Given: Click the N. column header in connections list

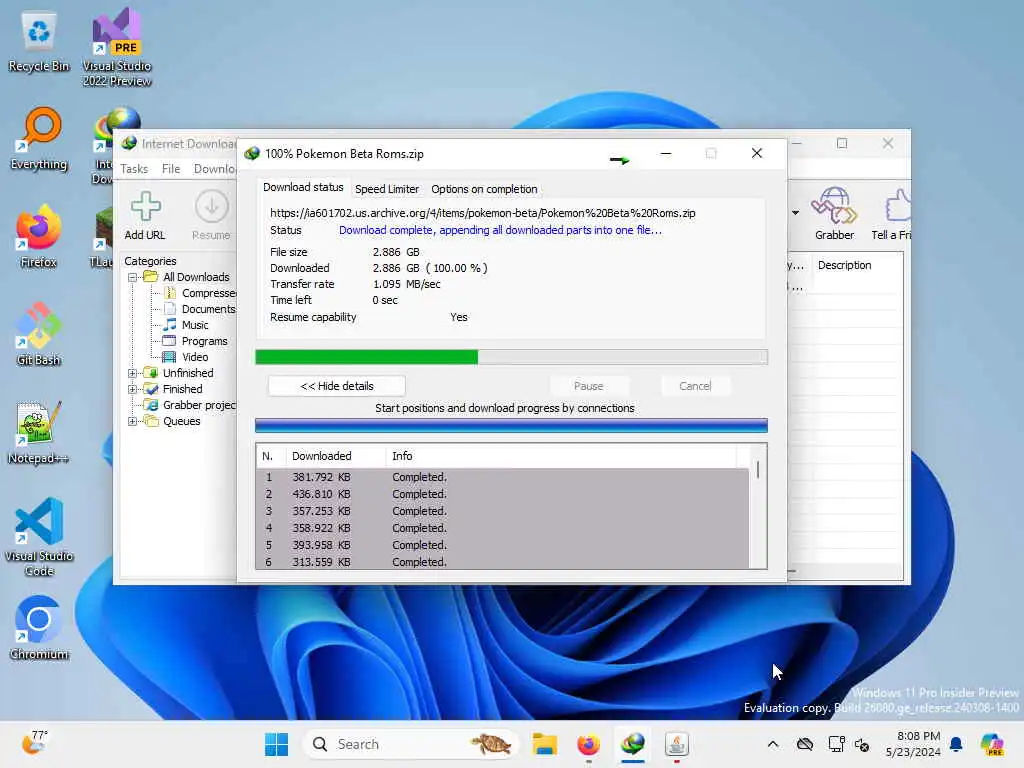Looking at the screenshot, I should click(x=270, y=456).
